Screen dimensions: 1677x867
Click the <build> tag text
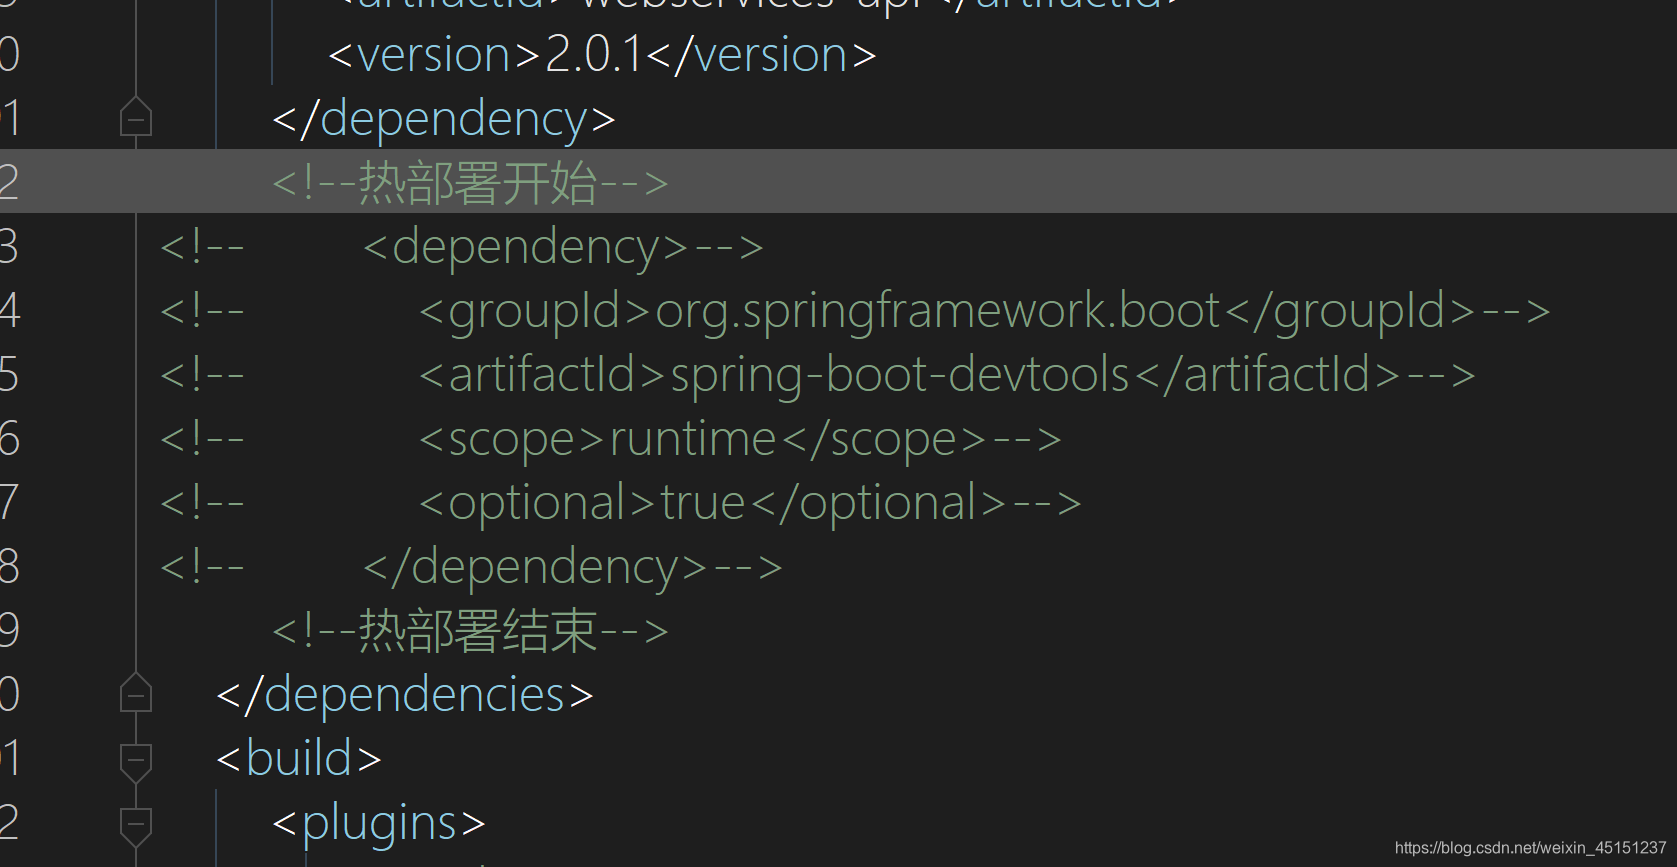(299, 759)
